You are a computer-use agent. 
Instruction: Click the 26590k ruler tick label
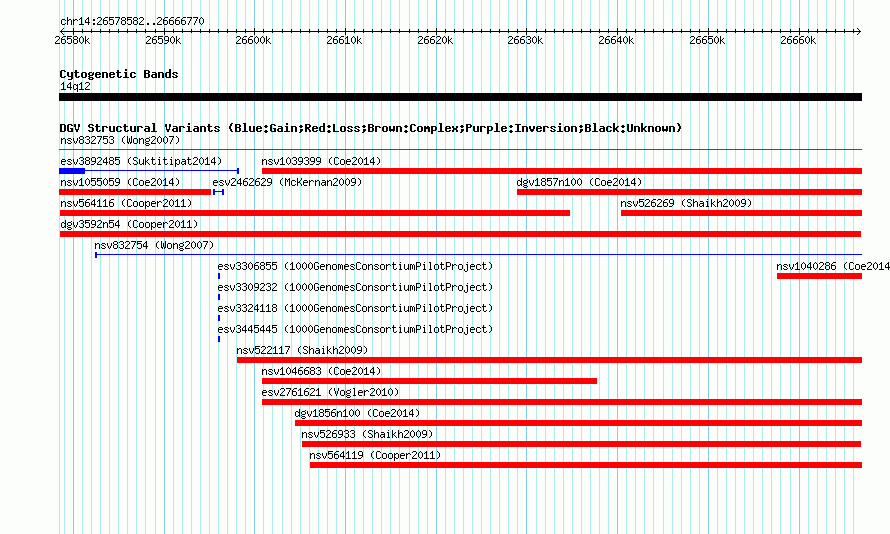pyautogui.click(x=163, y=40)
